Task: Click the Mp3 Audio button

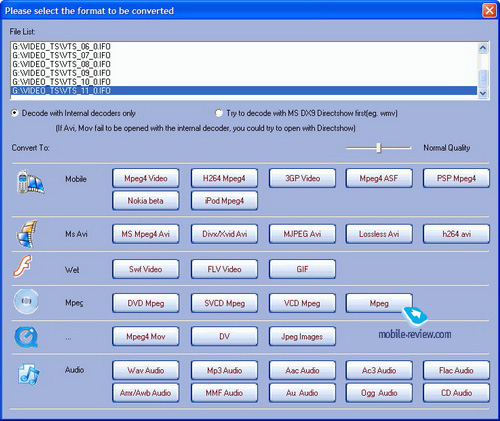Action: click(224, 370)
